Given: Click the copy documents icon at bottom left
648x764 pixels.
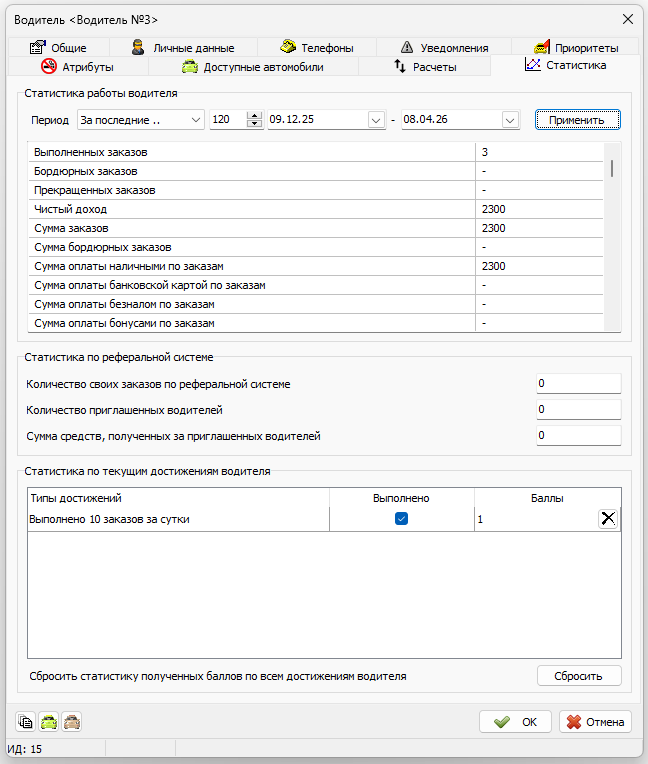Looking at the screenshot, I should point(25,722).
